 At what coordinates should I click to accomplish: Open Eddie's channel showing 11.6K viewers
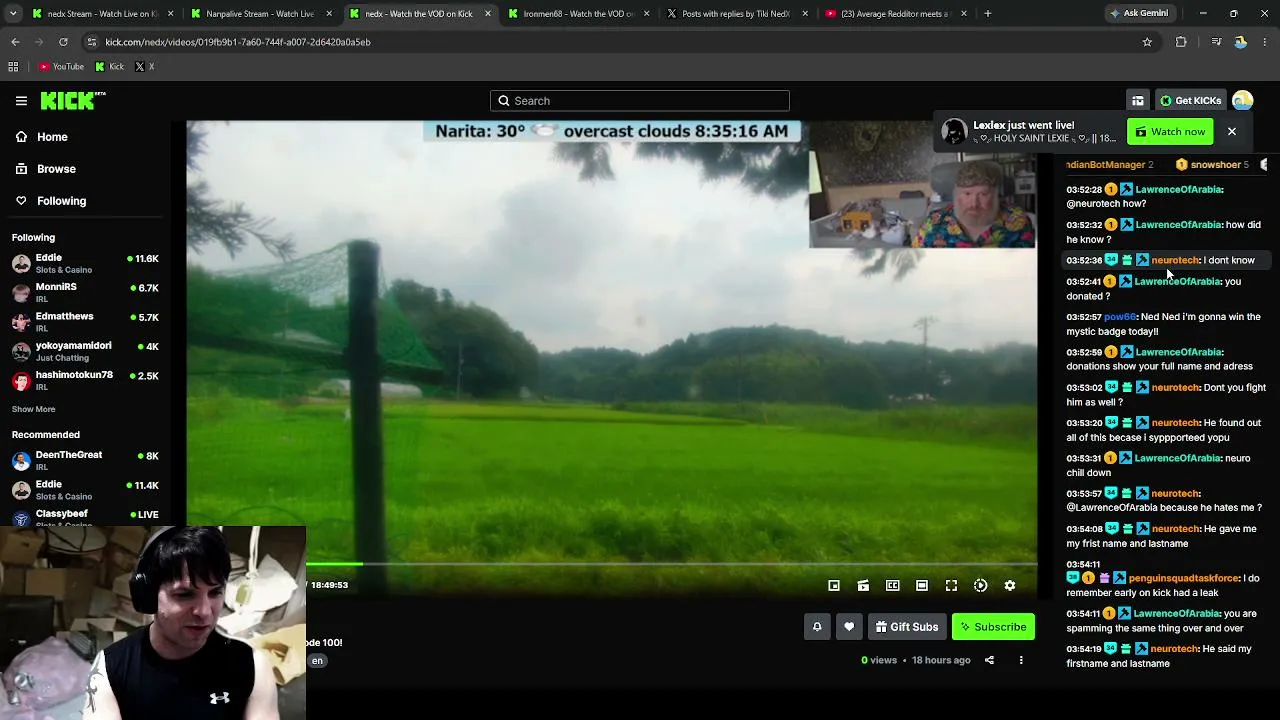click(x=85, y=264)
